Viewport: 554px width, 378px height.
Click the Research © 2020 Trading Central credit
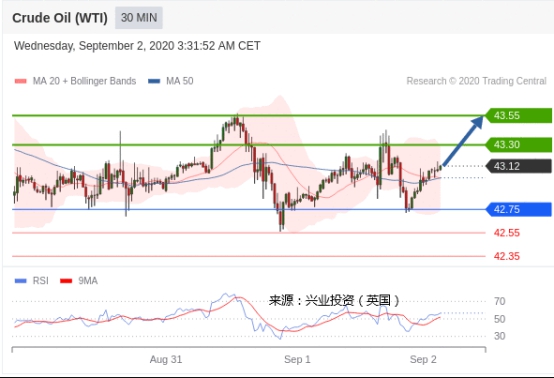pos(476,81)
